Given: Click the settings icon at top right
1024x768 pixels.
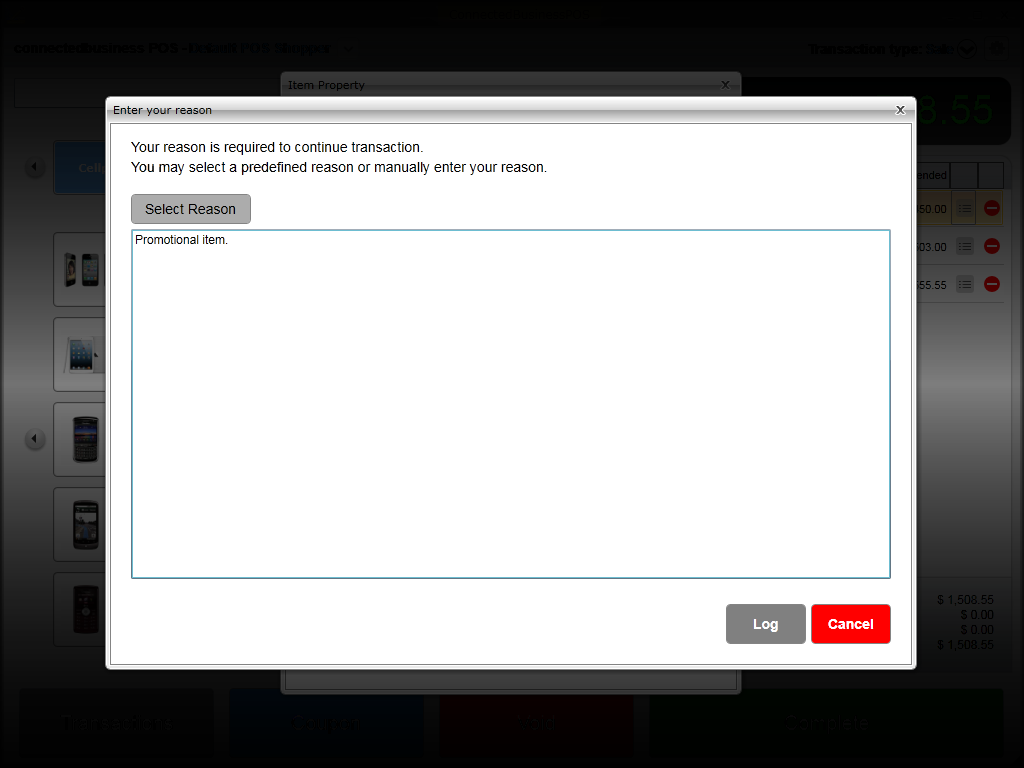Looking at the screenshot, I should (x=997, y=49).
